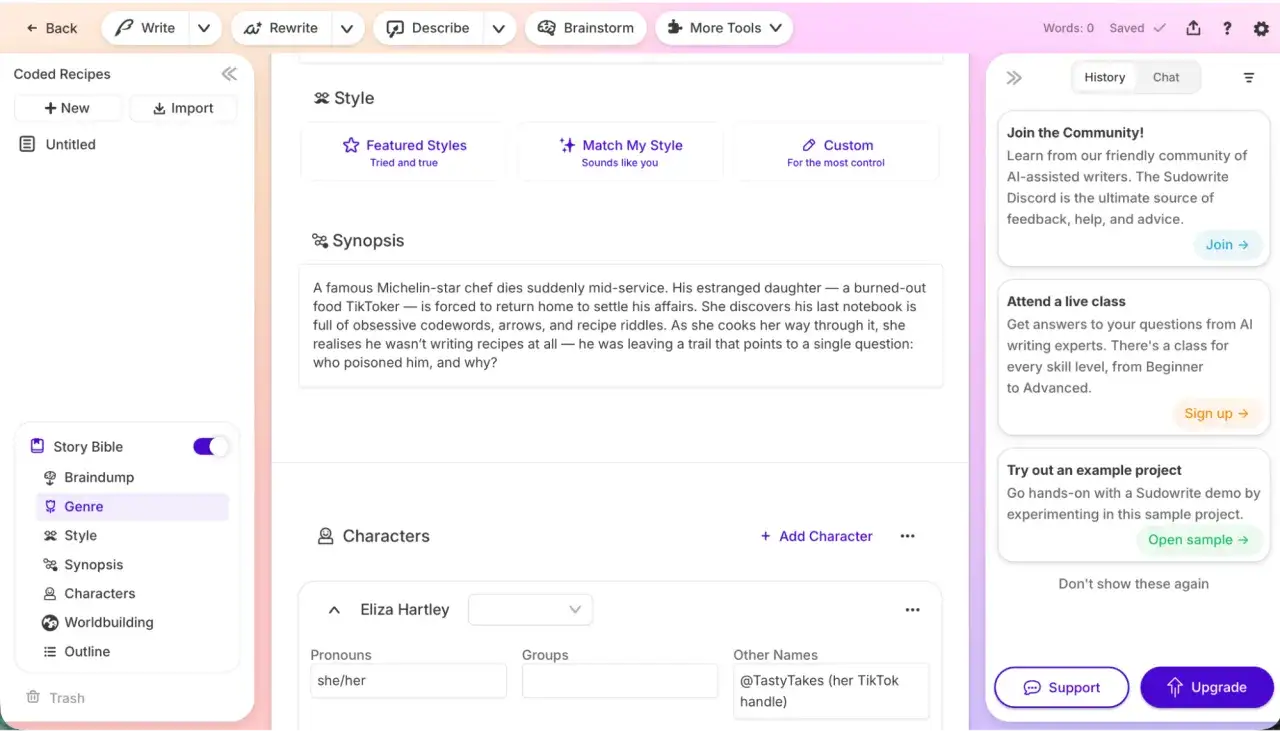The image size is (1280, 731).
Task: Collapse the right panel with double chevron
Action: click(x=1014, y=77)
